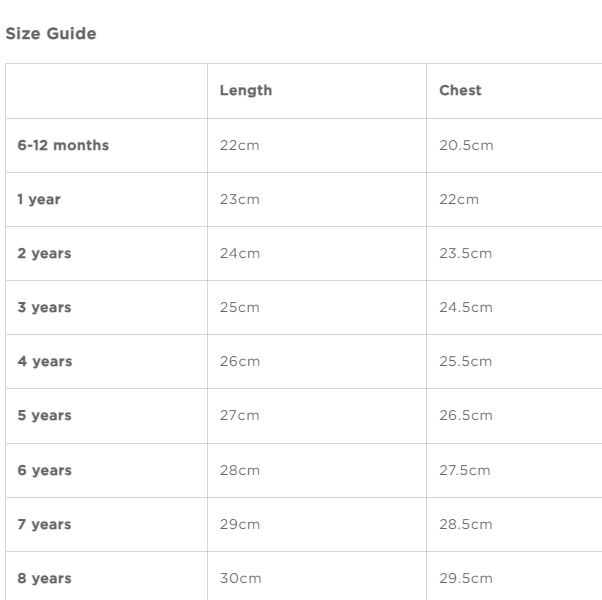Click the 7 years row label

[44, 524]
